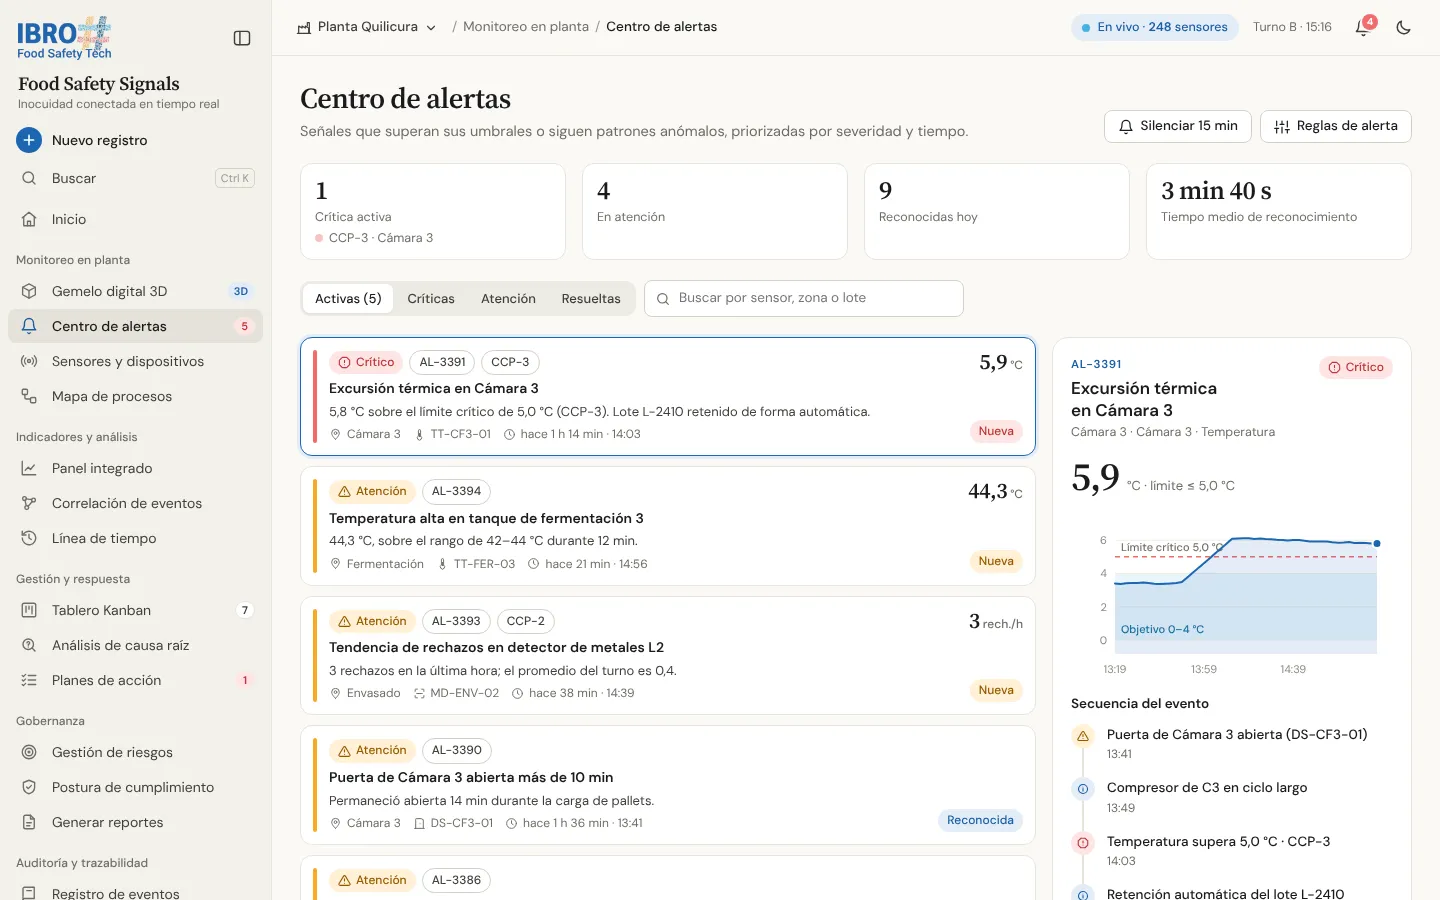Toggle dark mode moon icon

(x=1404, y=28)
